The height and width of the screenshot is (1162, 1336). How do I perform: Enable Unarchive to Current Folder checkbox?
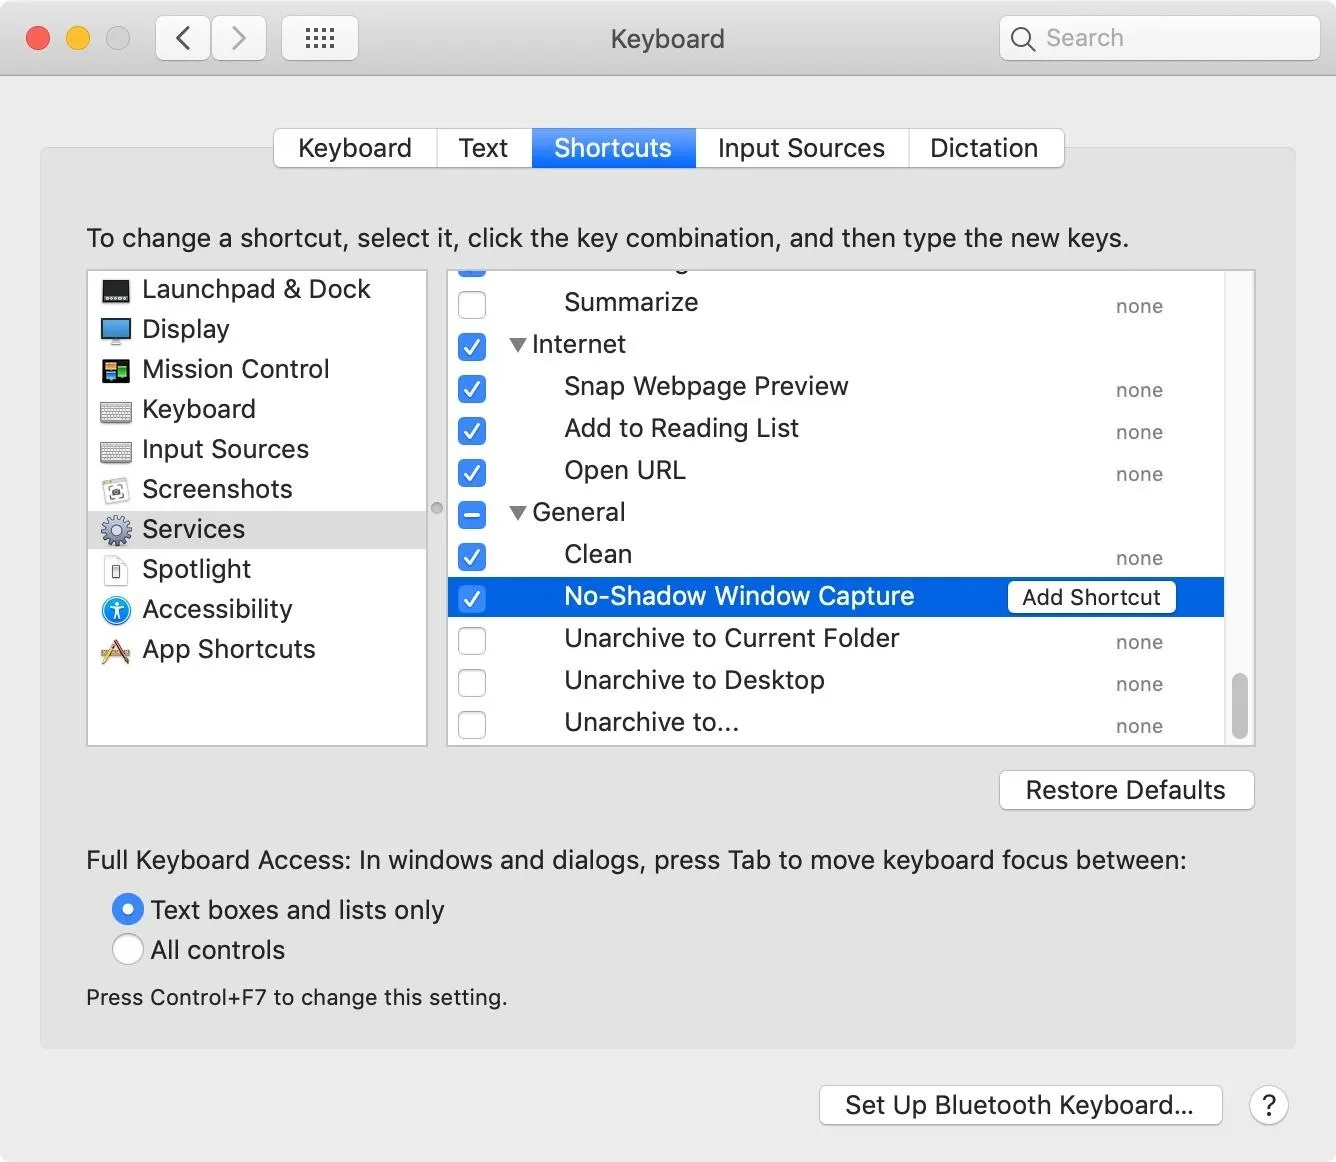pos(472,640)
